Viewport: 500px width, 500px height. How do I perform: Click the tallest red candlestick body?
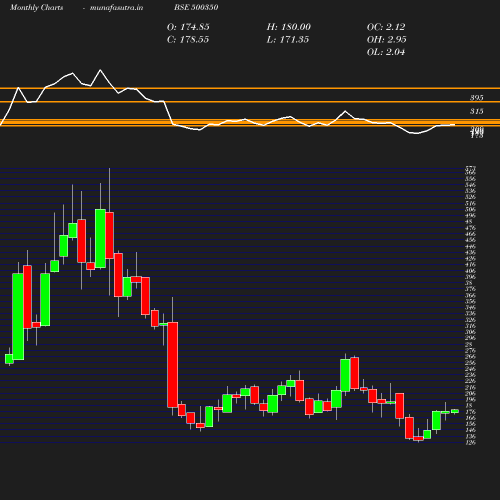(x=172, y=365)
